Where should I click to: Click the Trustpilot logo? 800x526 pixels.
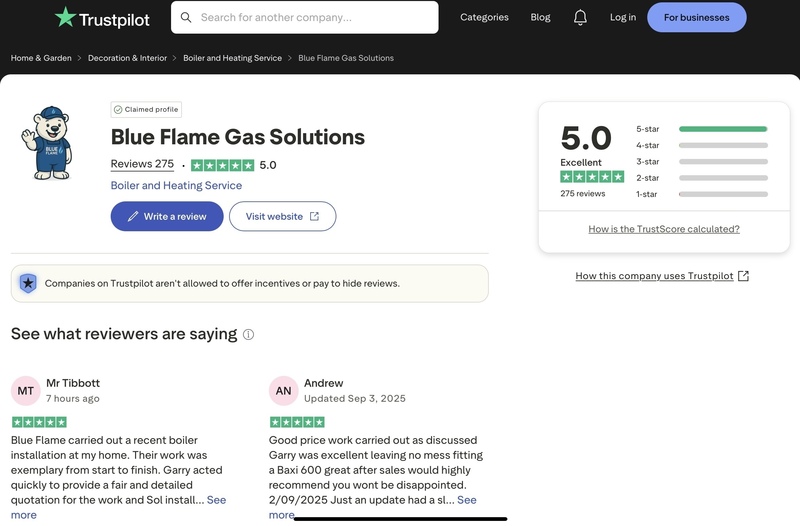103,17
